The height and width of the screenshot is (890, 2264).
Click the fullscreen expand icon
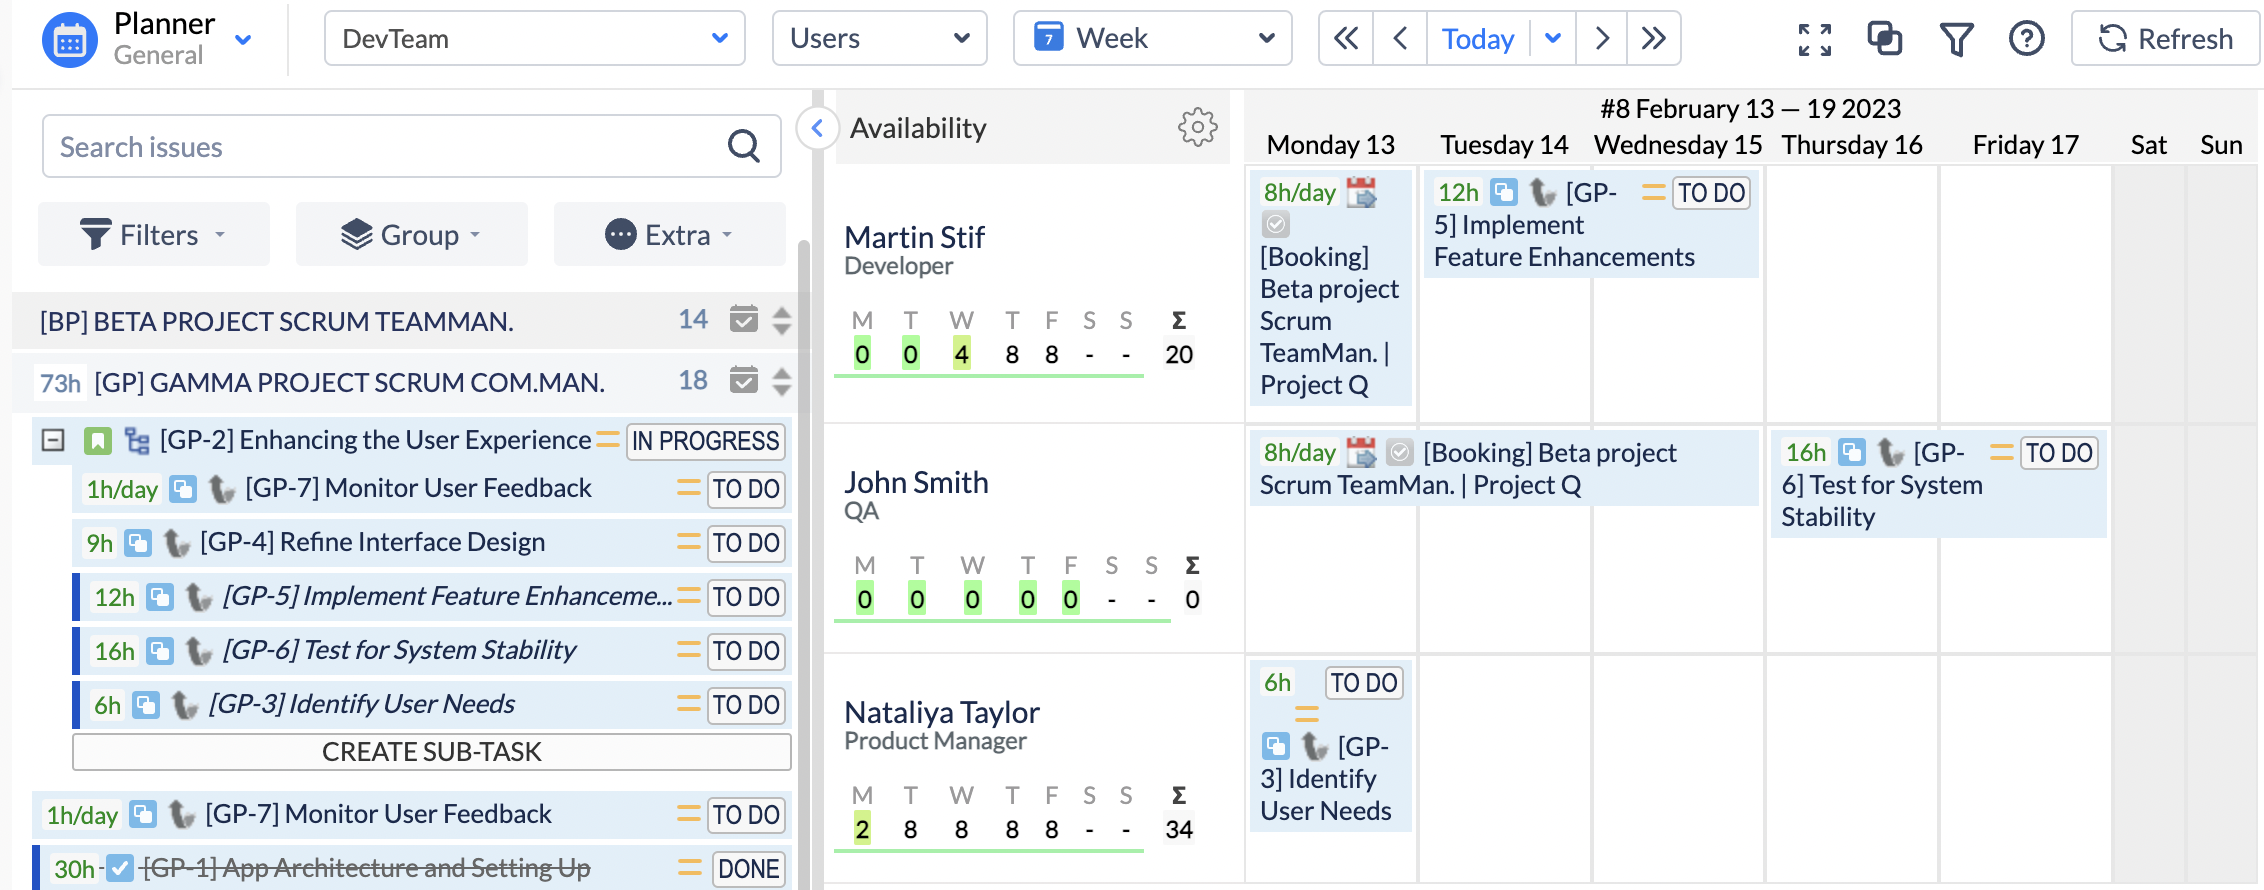click(1814, 39)
